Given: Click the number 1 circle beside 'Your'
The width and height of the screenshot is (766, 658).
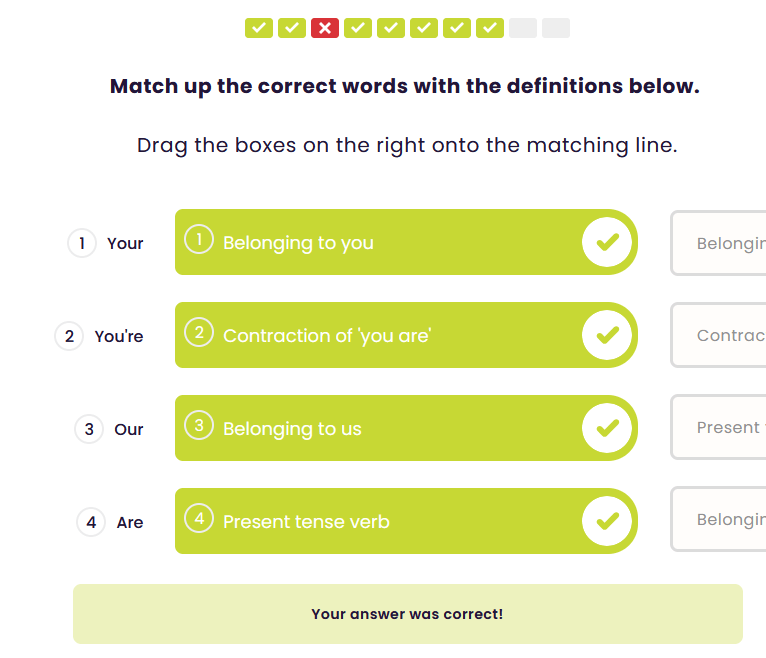Looking at the screenshot, I should pos(82,243).
